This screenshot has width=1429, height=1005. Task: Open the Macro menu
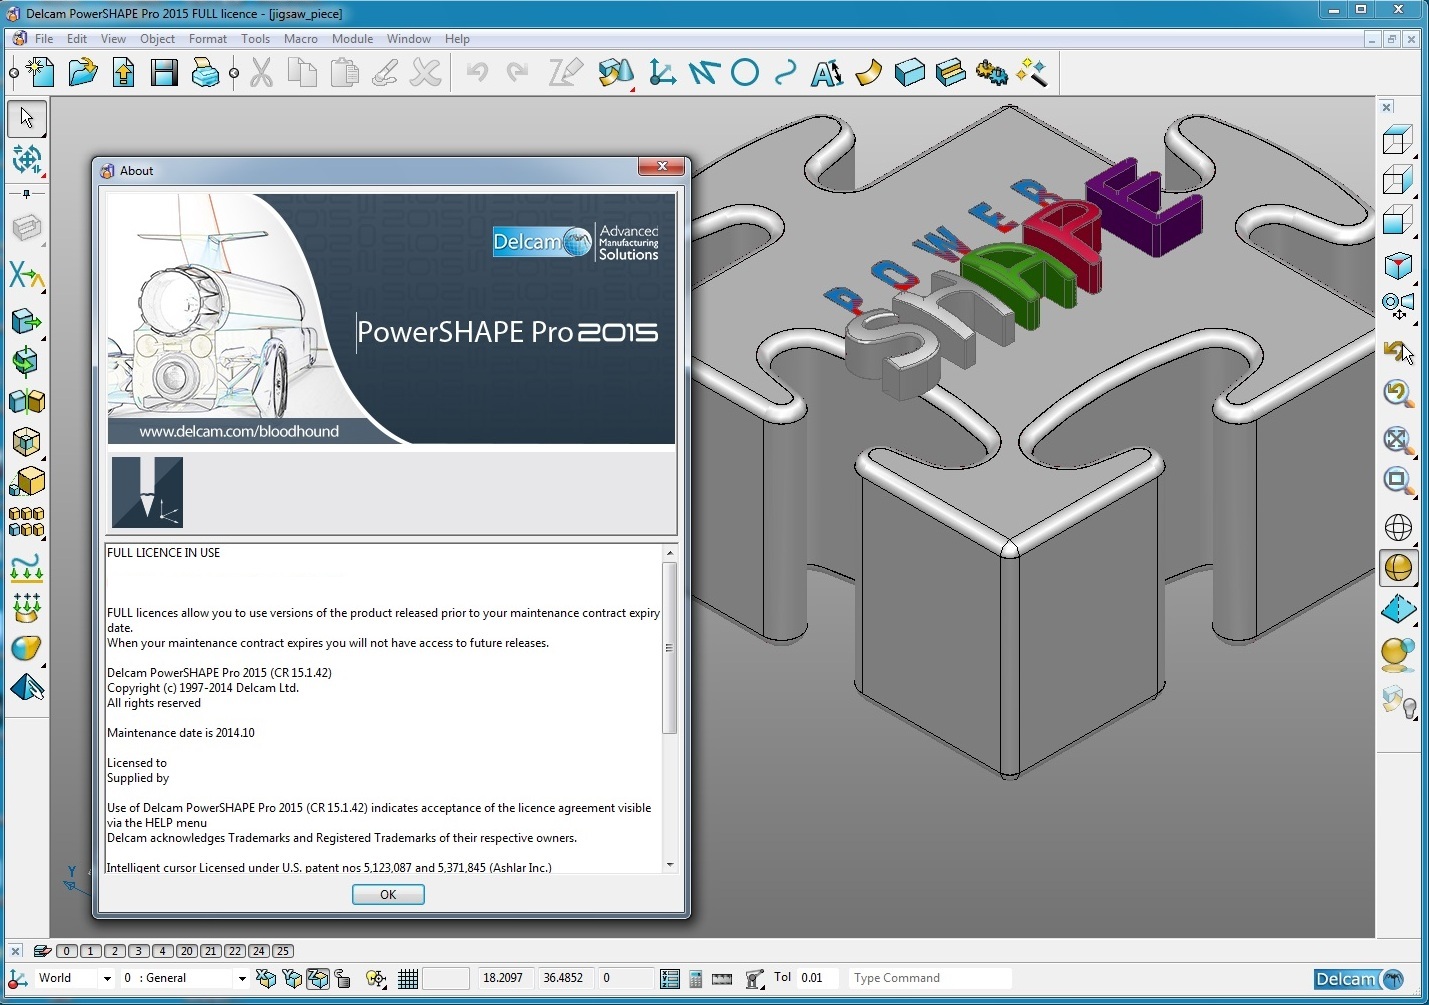pyautogui.click(x=300, y=39)
